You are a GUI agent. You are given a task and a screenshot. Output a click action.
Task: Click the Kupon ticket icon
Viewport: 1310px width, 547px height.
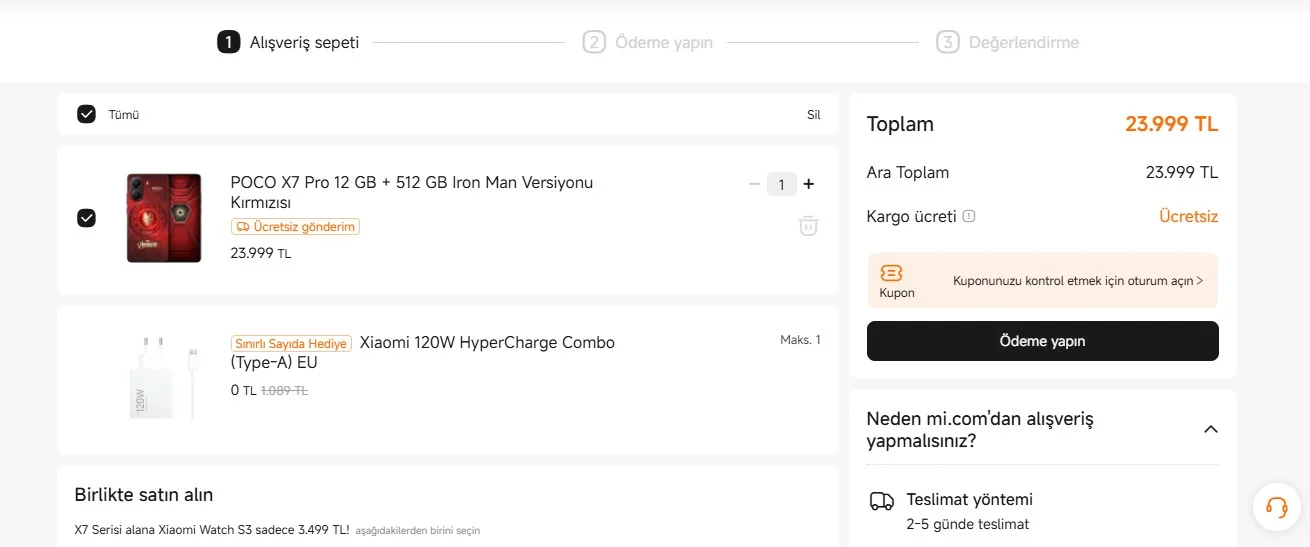(892, 273)
